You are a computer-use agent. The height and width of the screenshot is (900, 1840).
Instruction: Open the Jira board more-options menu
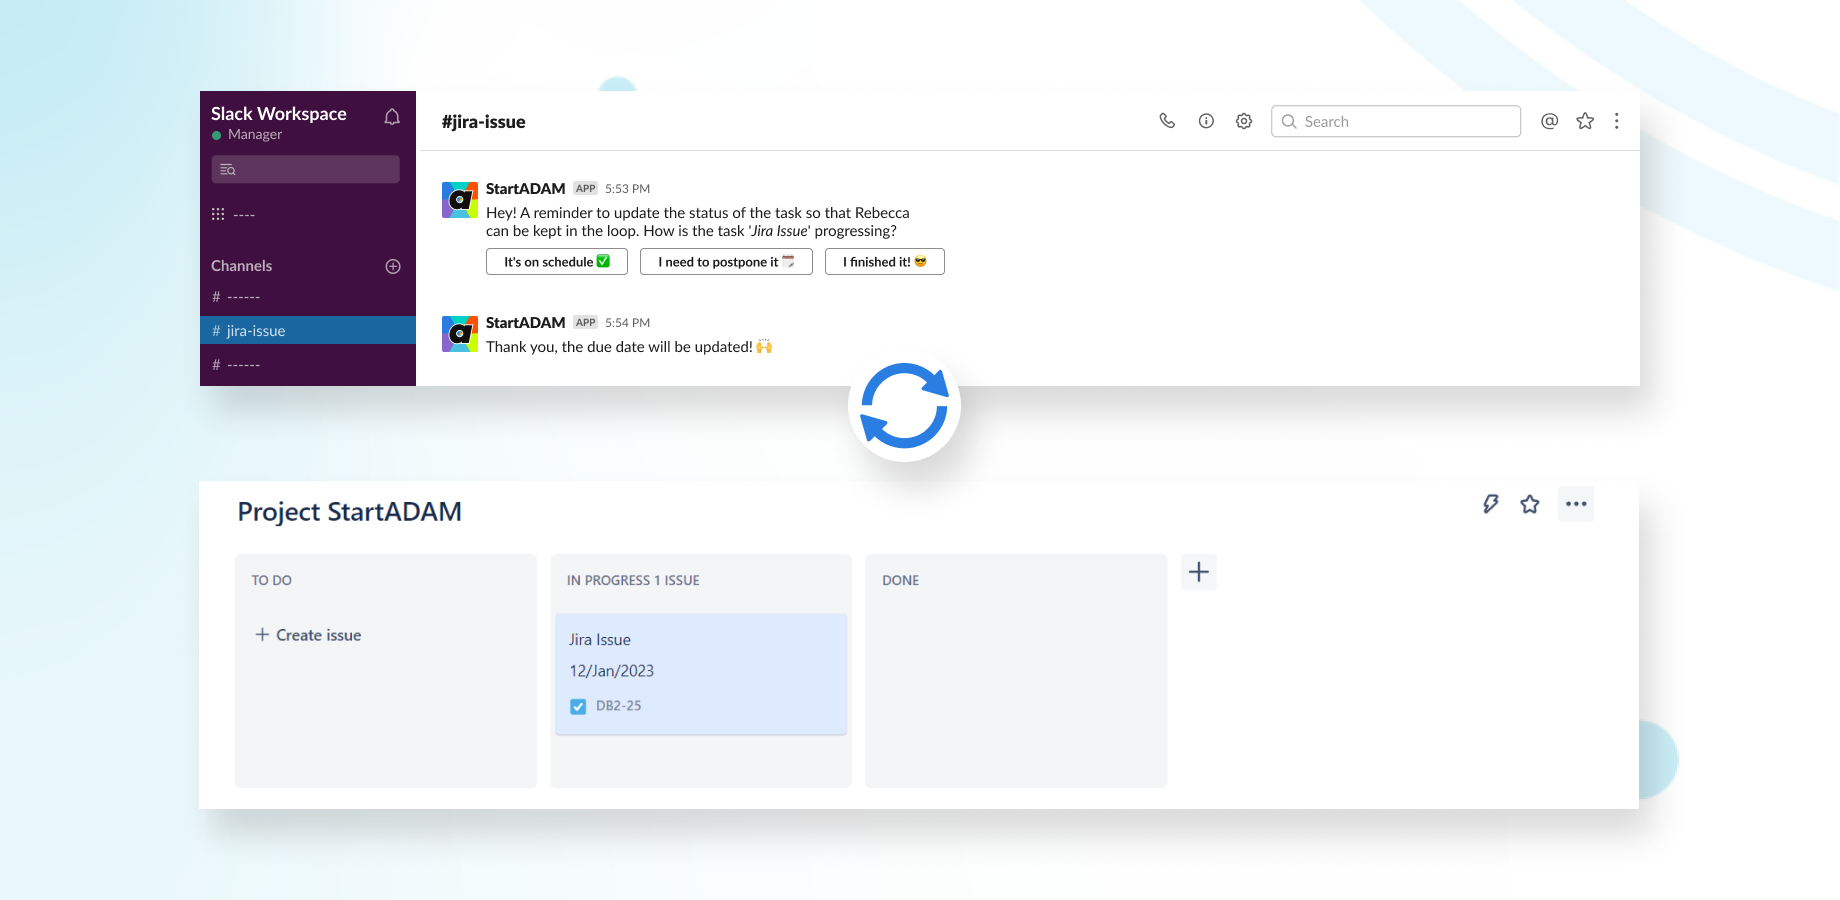(1576, 504)
